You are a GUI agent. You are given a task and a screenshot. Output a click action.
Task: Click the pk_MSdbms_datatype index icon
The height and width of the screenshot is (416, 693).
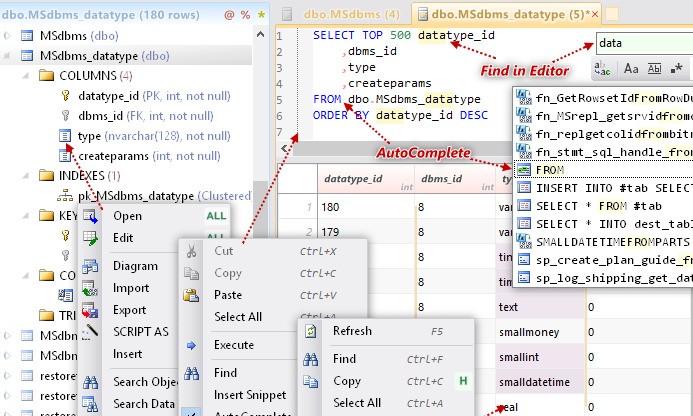(x=65, y=195)
